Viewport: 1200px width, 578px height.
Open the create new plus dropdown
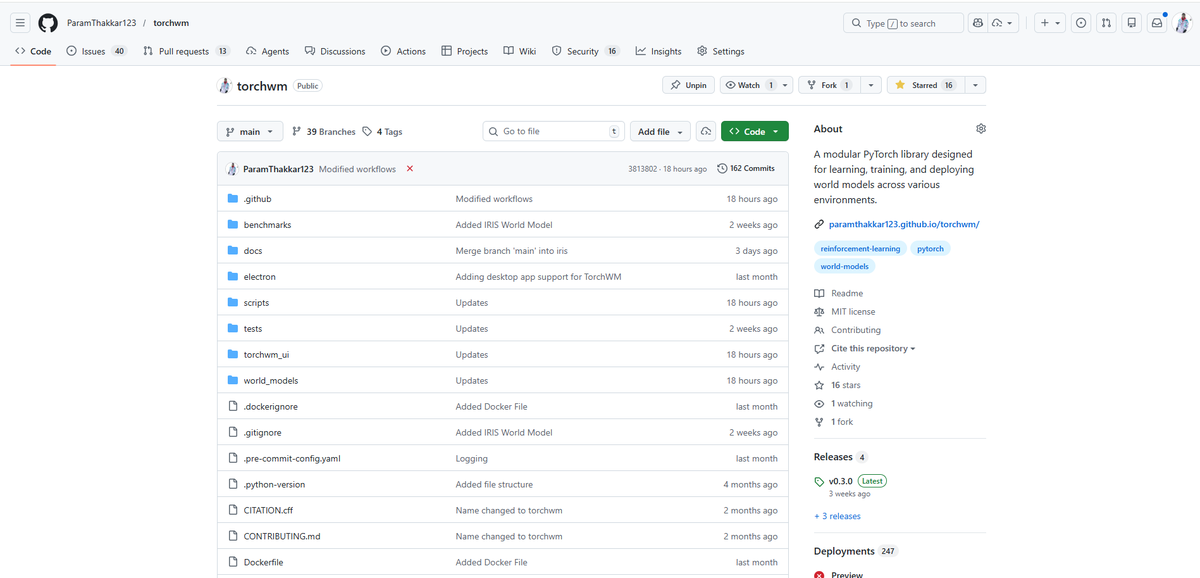click(x=1049, y=23)
